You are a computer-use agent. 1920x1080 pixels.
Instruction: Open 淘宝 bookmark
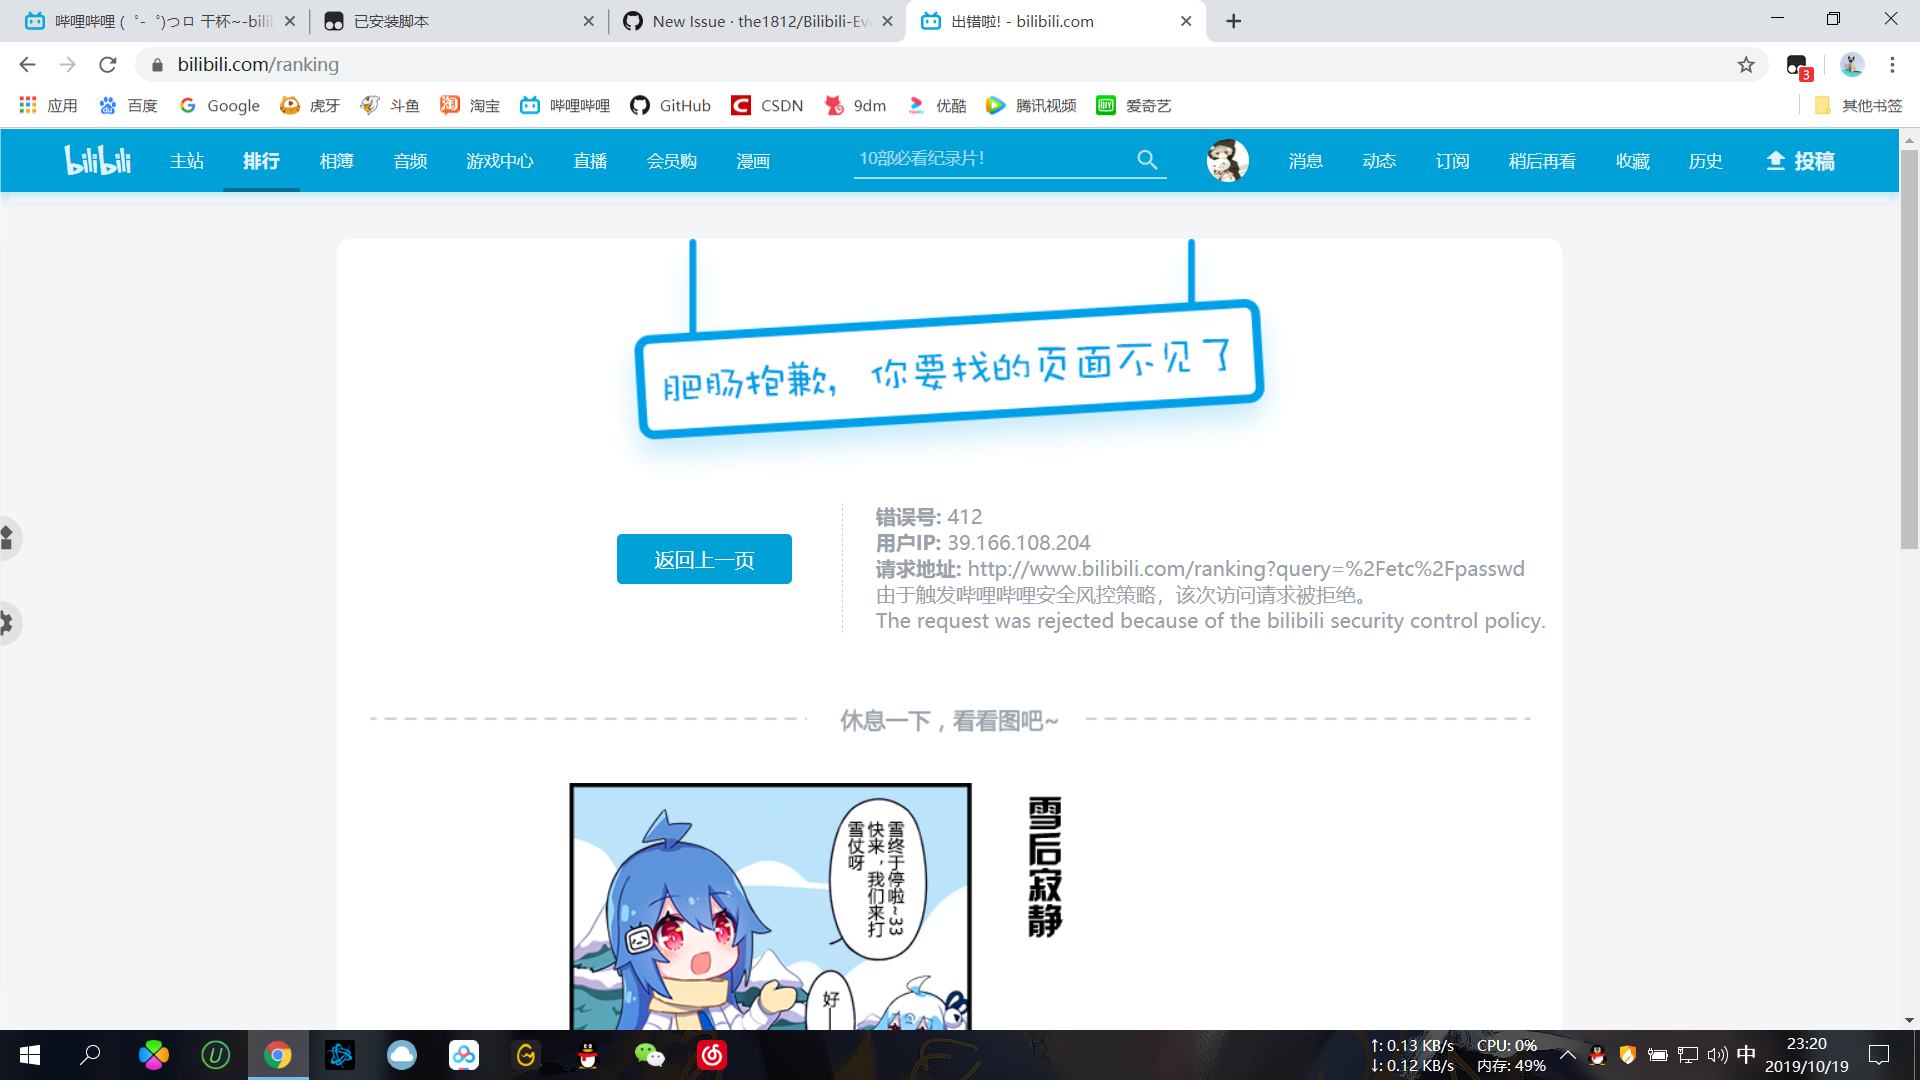tap(470, 105)
